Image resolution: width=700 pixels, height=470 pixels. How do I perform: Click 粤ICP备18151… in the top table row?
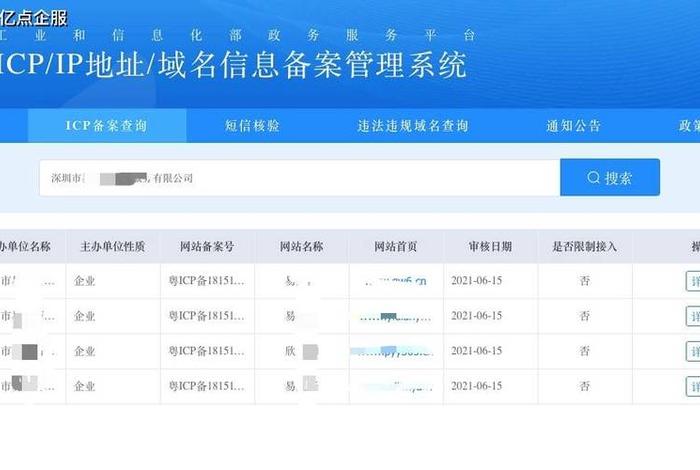click(x=206, y=281)
